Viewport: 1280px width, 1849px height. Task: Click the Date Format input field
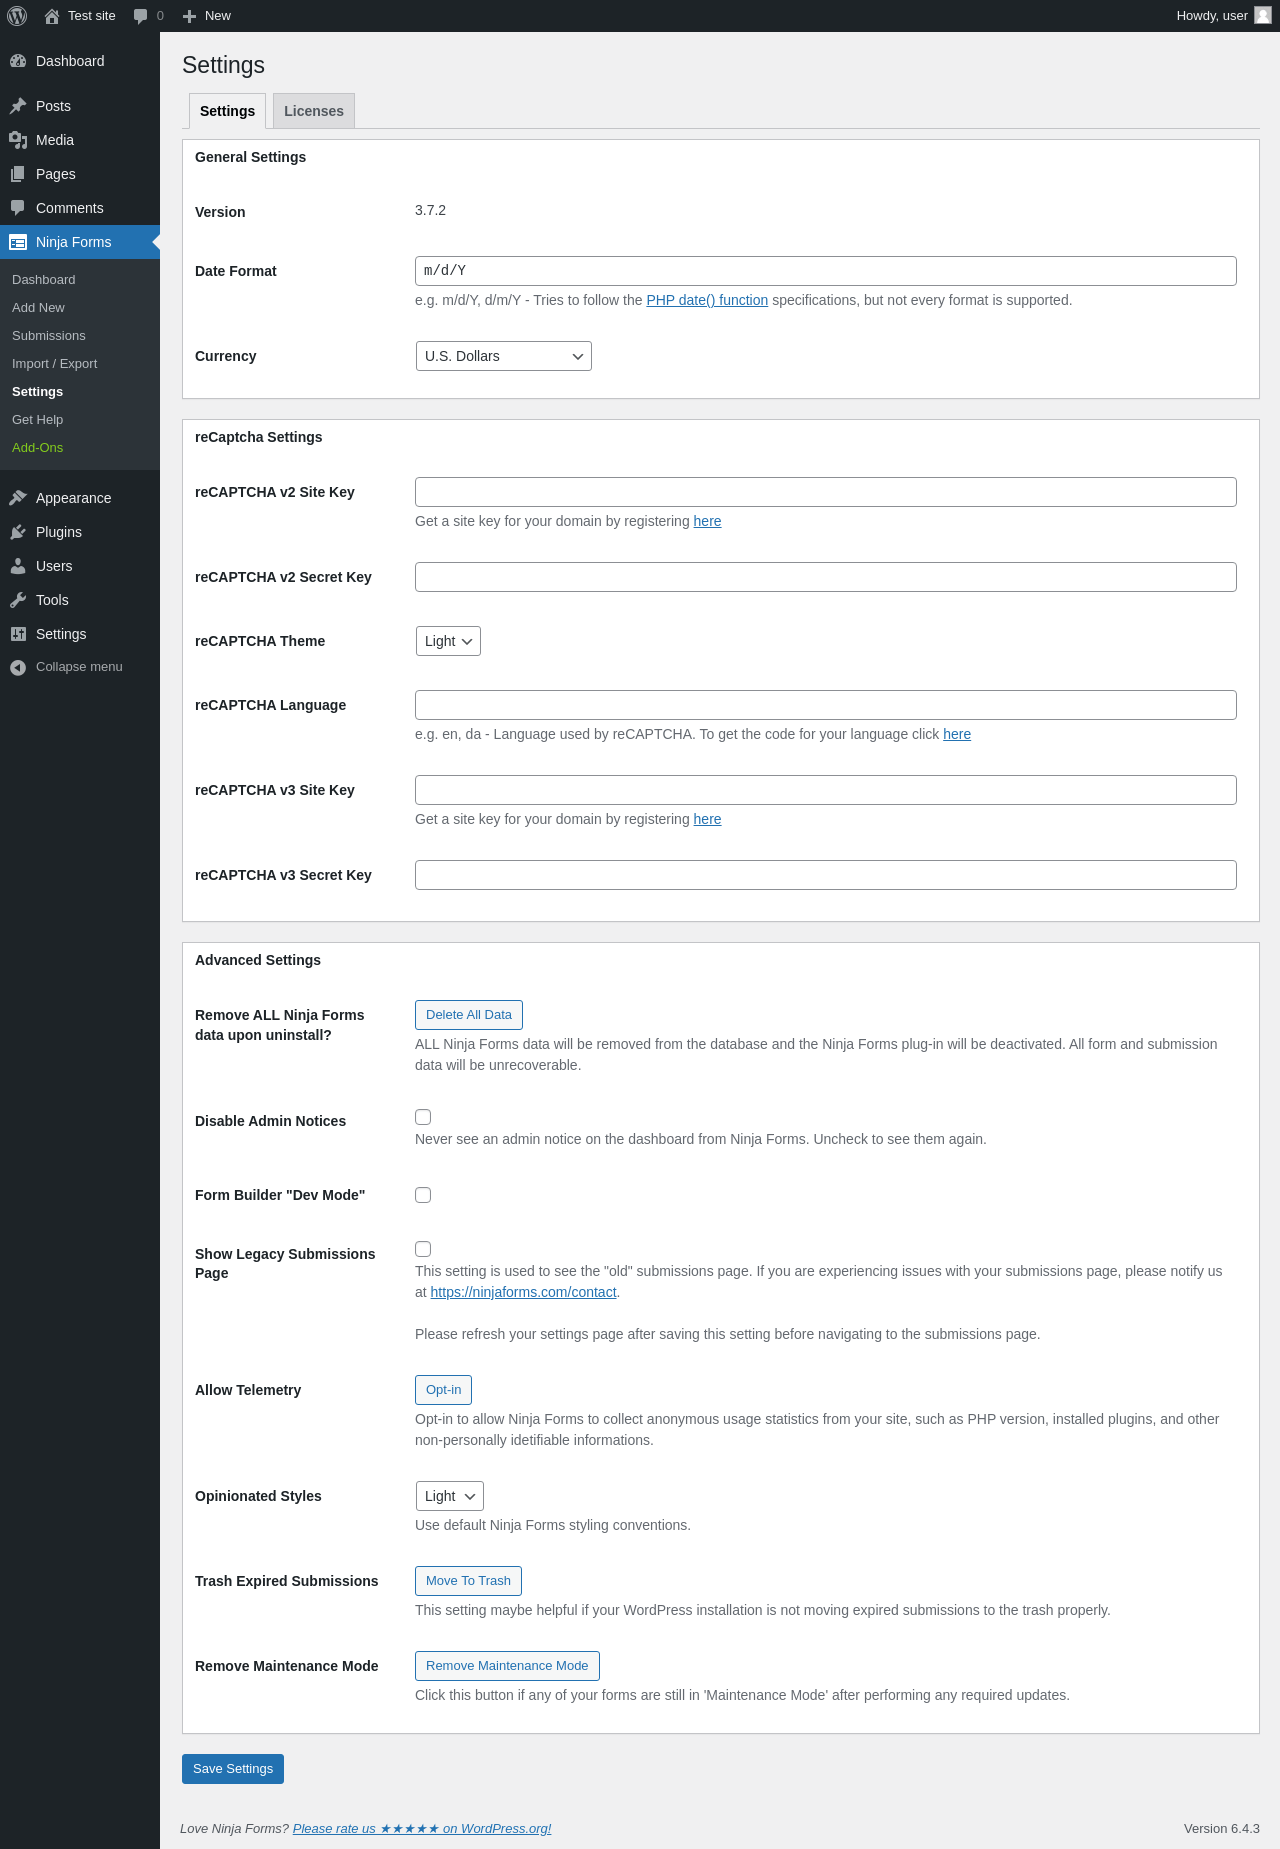[825, 271]
